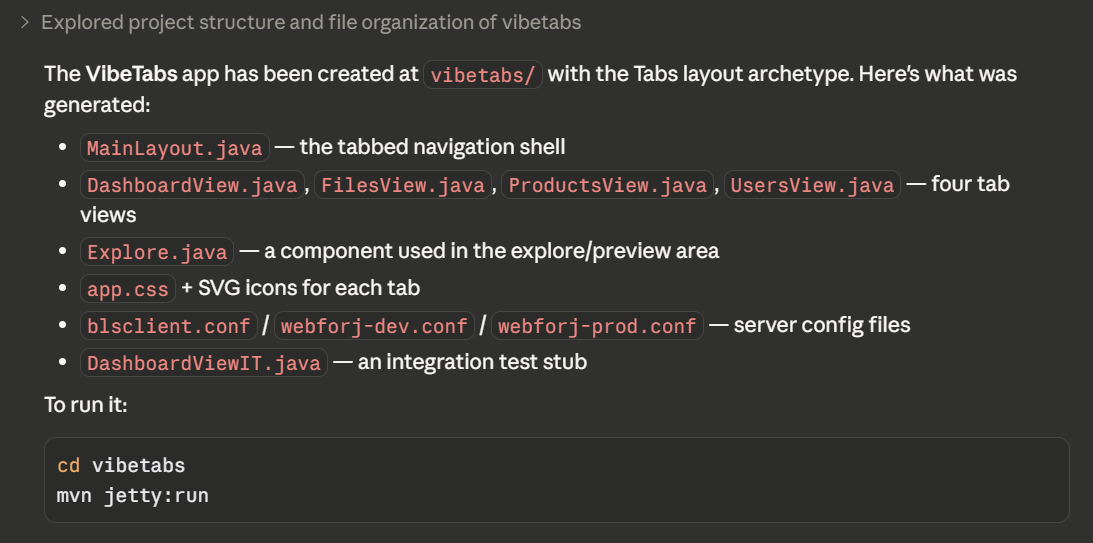
Task: Click the 'server config files' description
Action: [822, 325]
